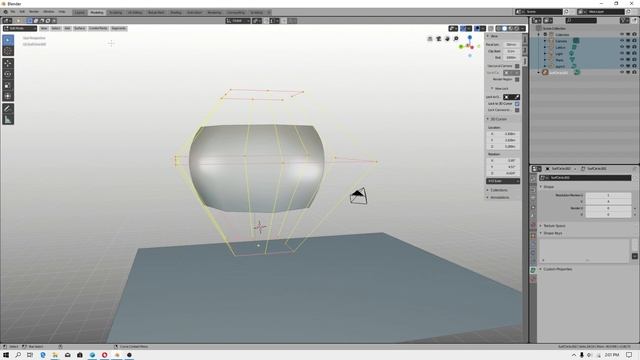Open the outliner filter funnel icon

(x=623, y=20)
